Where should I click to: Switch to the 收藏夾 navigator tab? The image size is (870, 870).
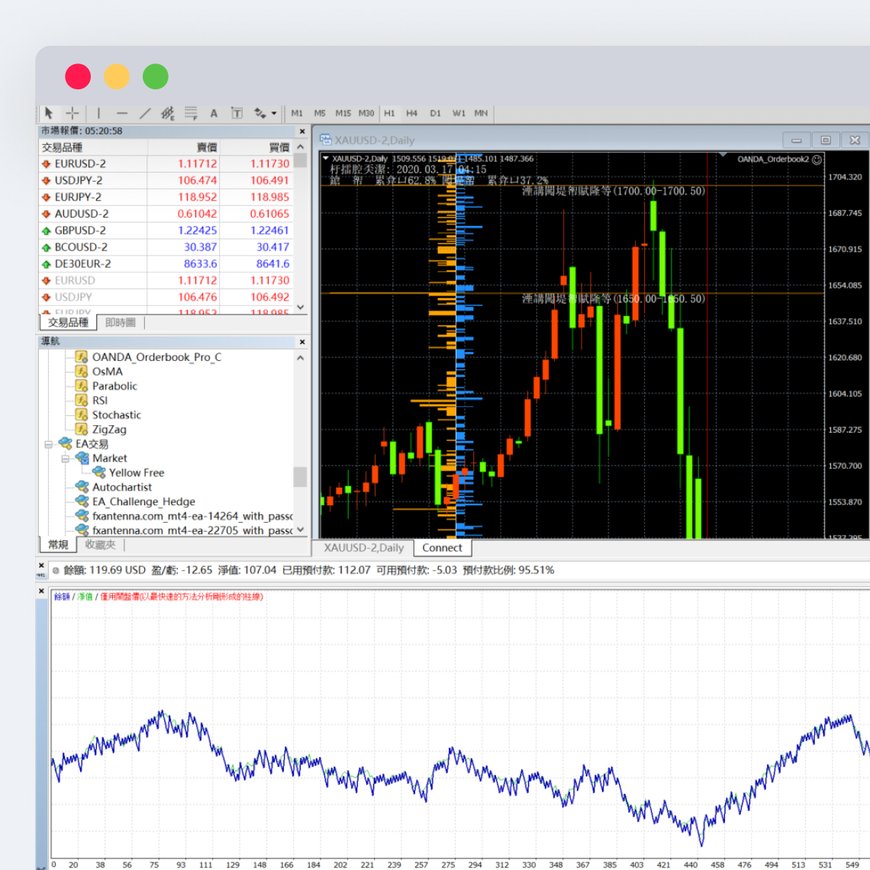[100, 545]
